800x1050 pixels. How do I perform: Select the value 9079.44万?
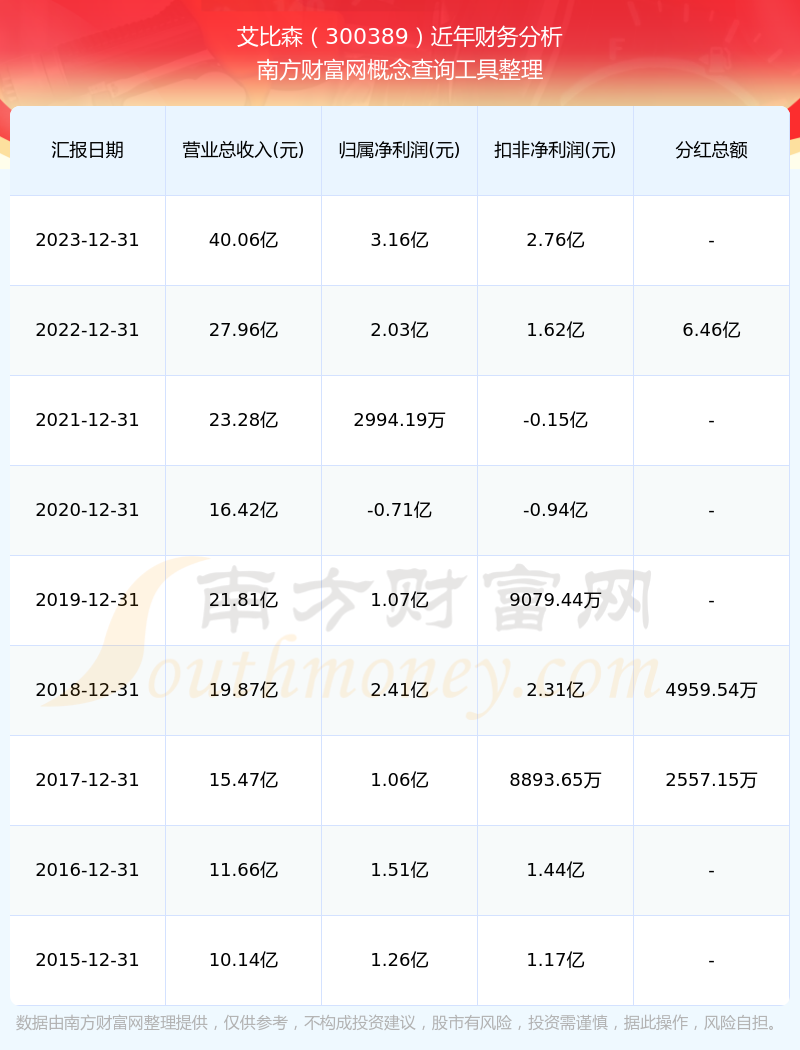pyautogui.click(x=555, y=600)
